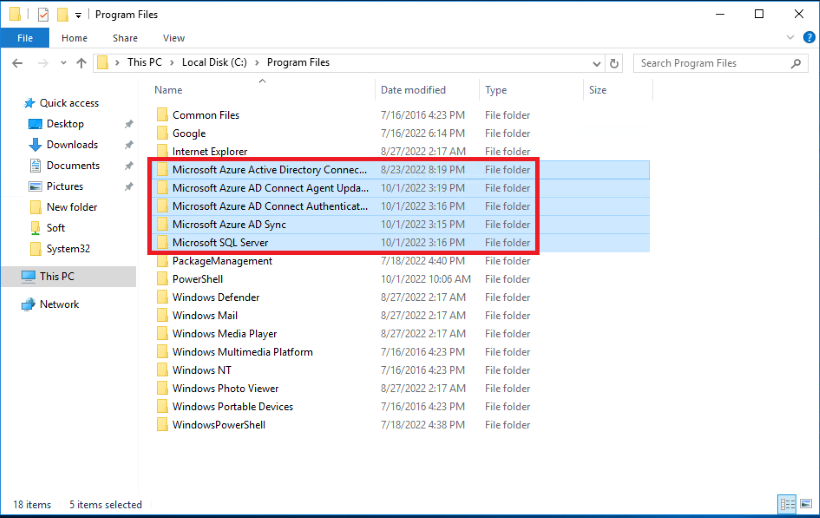Open Help with the question mark icon
The image size is (820, 518).
click(x=808, y=38)
